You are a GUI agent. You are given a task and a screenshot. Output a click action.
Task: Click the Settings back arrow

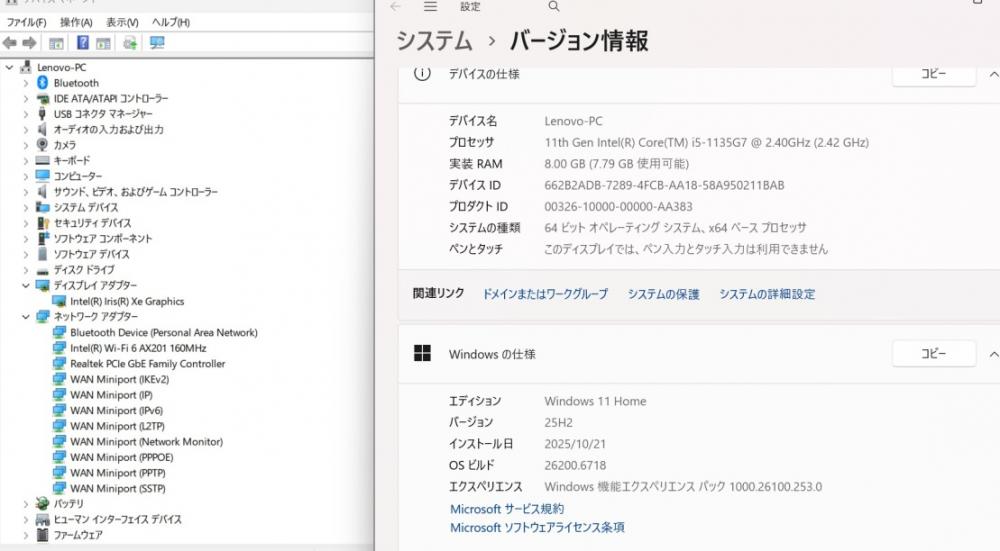[x=395, y=6]
